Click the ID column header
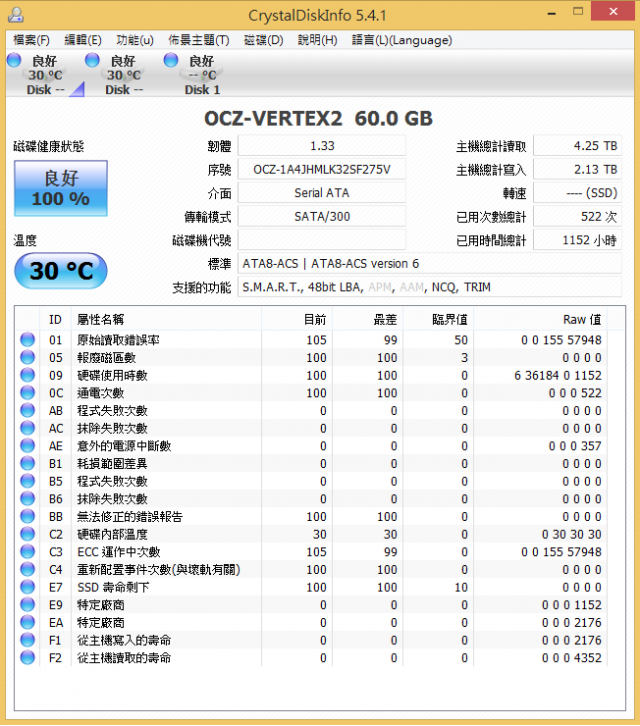This screenshot has width=640, height=726. [55, 319]
